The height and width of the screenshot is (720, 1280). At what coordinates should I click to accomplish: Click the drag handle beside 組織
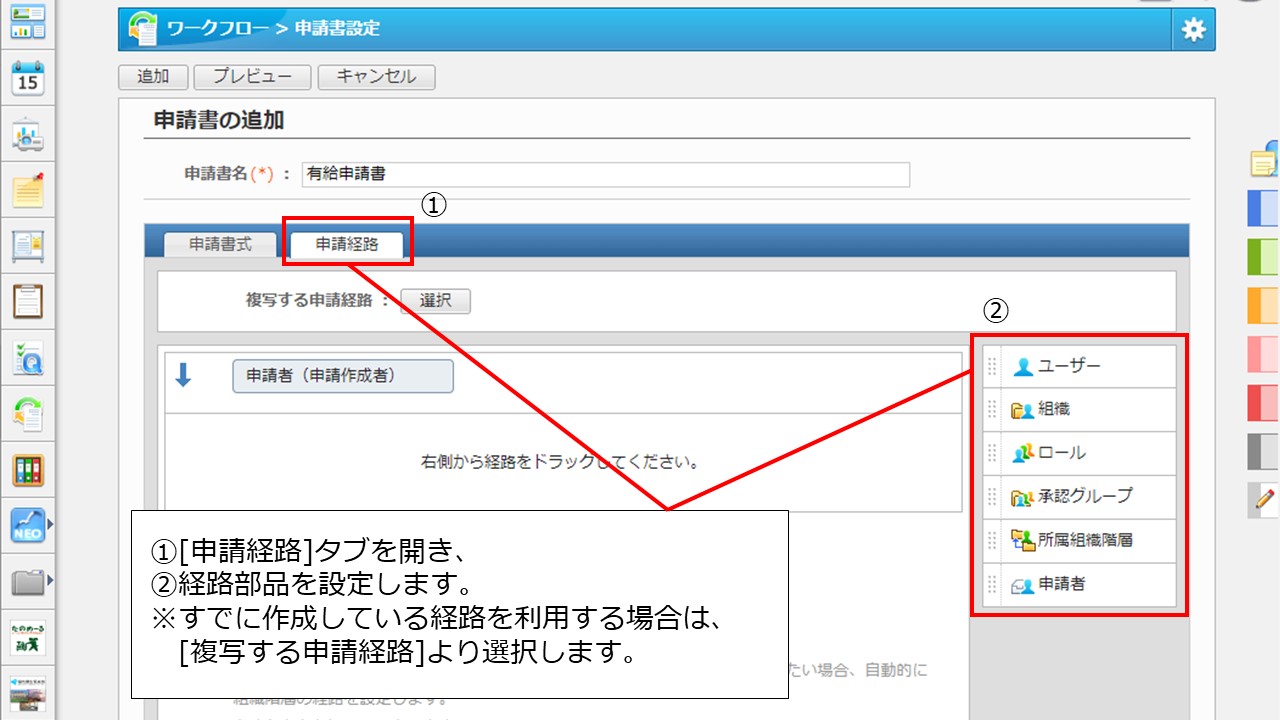coord(992,410)
